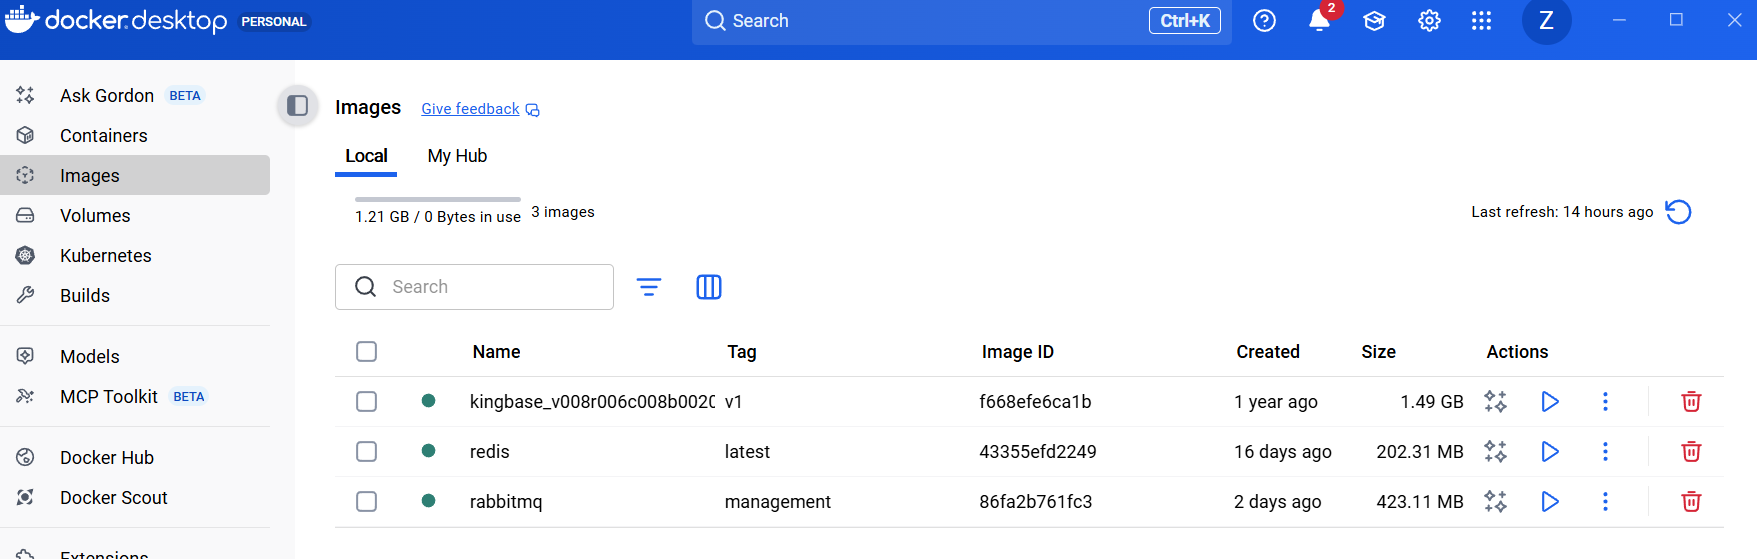
Task: Open the Builds sidebar section
Action: point(135,295)
